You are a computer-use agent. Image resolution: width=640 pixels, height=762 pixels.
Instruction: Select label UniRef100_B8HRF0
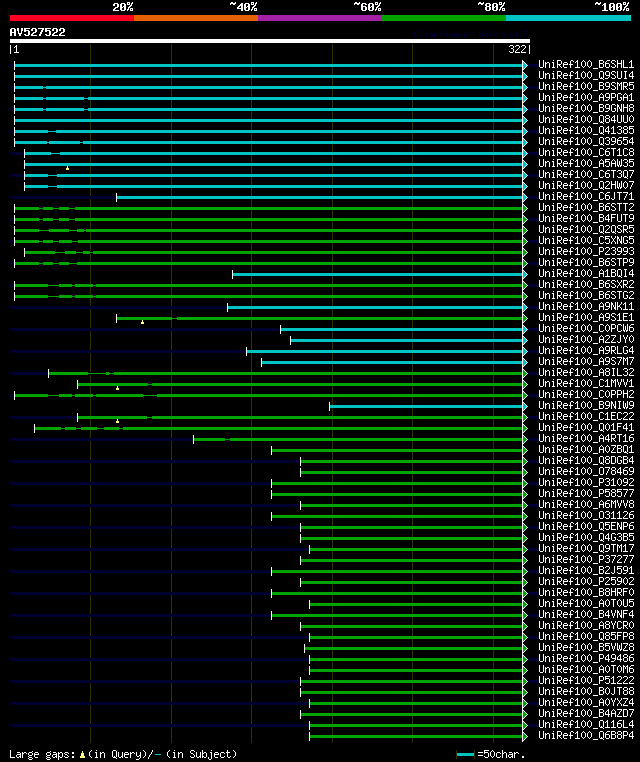click(586, 592)
